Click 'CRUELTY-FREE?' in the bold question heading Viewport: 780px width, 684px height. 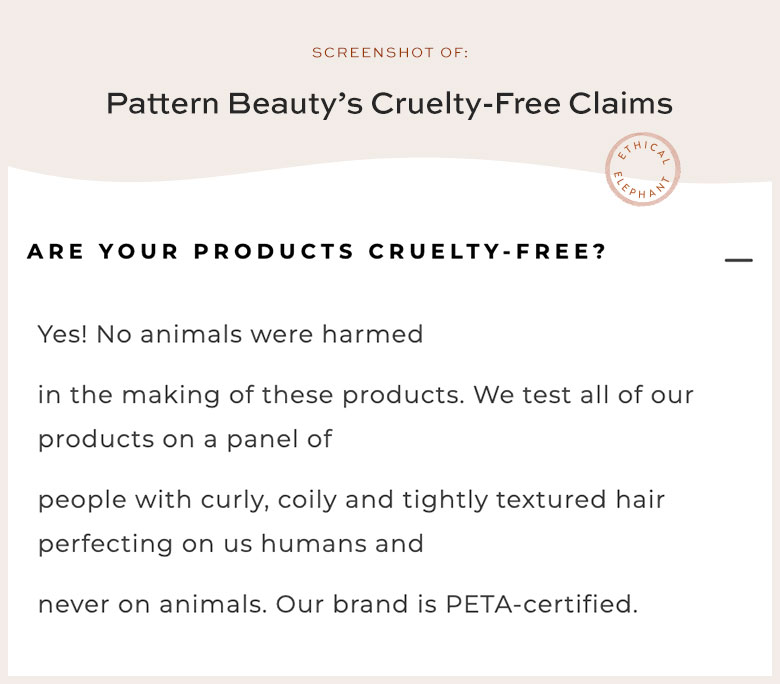(488, 252)
